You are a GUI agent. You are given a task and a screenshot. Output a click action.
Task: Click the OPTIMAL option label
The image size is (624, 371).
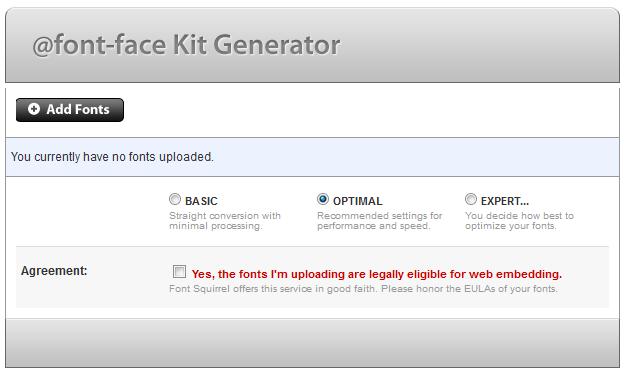click(x=357, y=201)
